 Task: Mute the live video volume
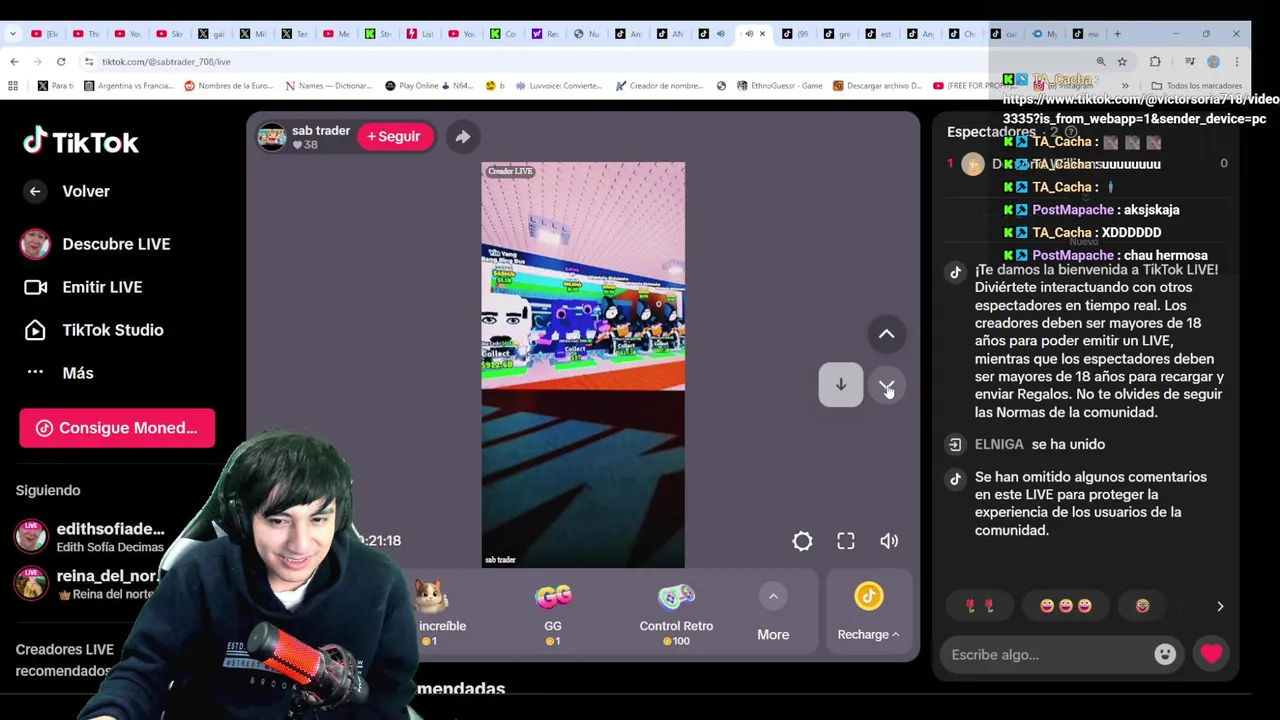889,541
